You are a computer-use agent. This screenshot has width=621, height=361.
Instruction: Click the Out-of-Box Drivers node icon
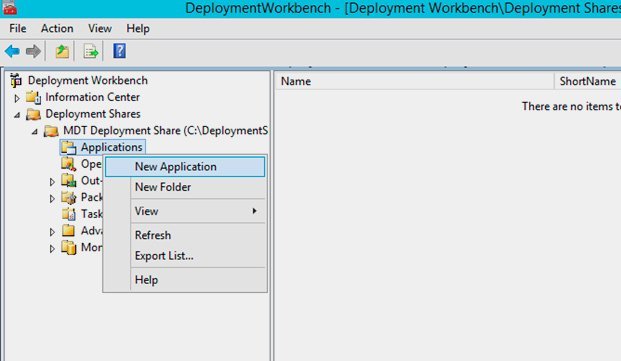click(69, 180)
